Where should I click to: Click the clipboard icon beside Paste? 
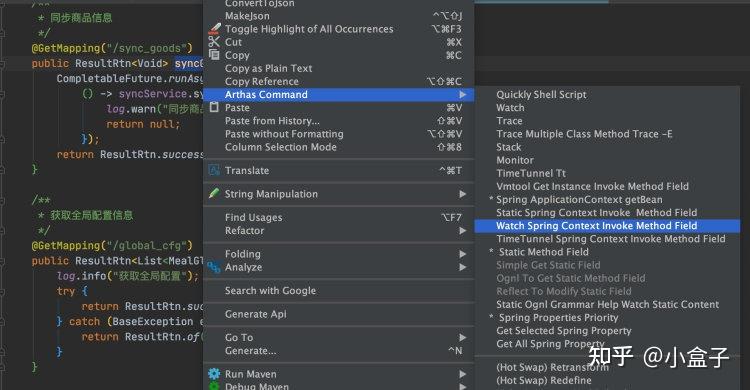coord(214,107)
